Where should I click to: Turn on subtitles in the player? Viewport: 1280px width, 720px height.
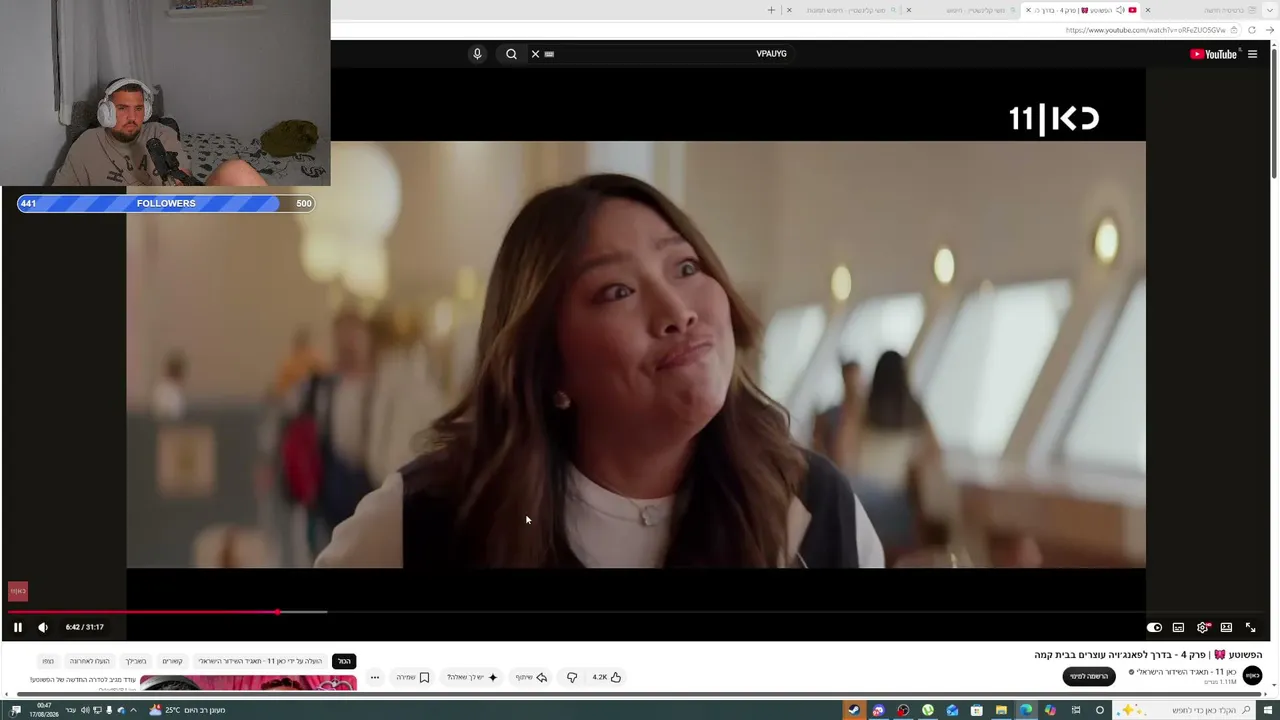(1178, 627)
